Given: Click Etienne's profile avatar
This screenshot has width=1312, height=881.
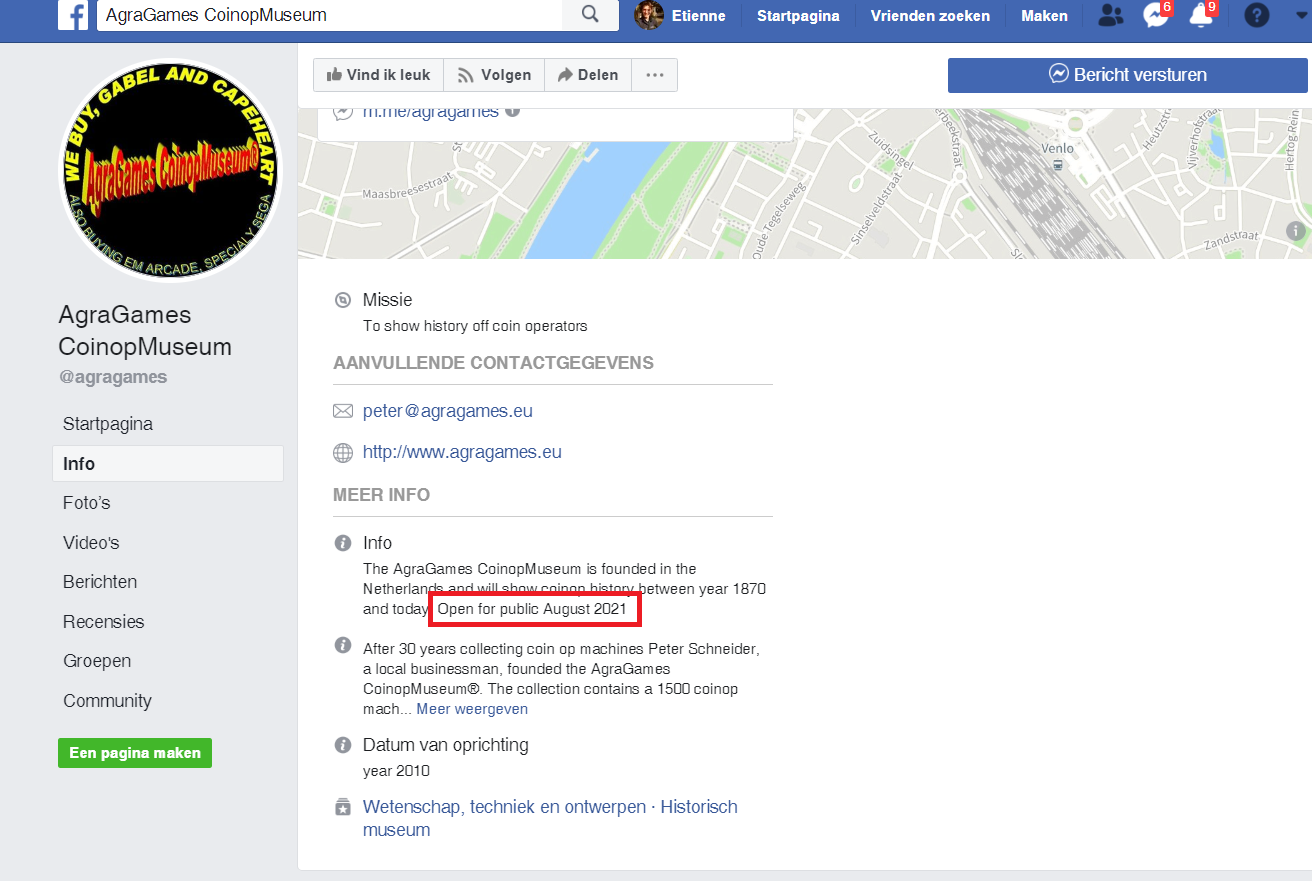Looking at the screenshot, I should 649,15.
